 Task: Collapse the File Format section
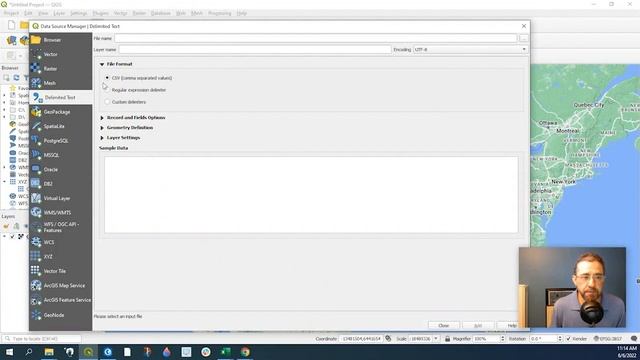point(102,64)
